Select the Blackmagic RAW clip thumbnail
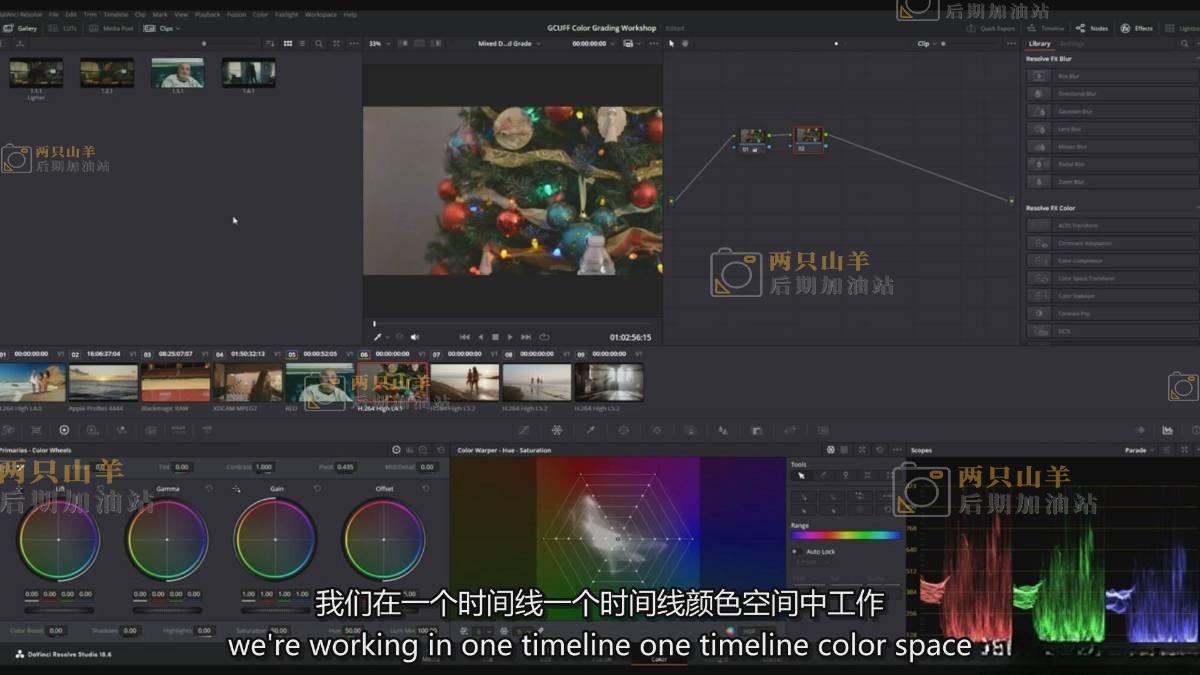Viewport: 1200px width, 675px height. pyautogui.click(x=175, y=383)
